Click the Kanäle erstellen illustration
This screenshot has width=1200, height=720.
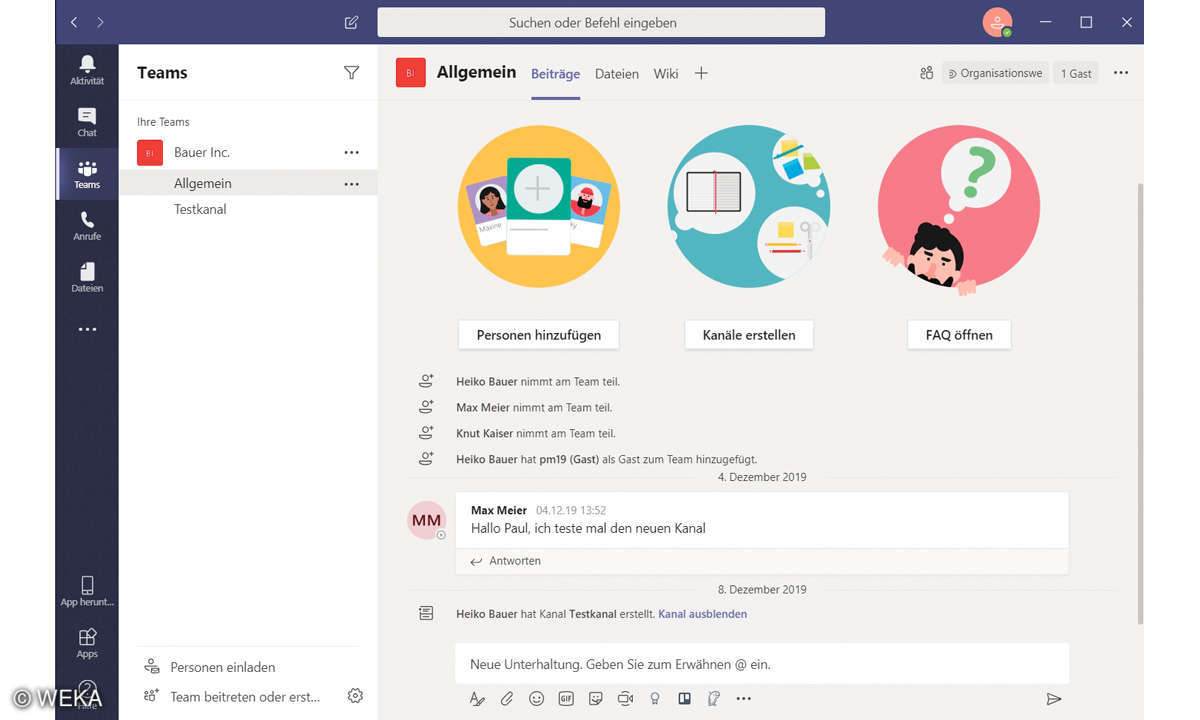(x=749, y=206)
